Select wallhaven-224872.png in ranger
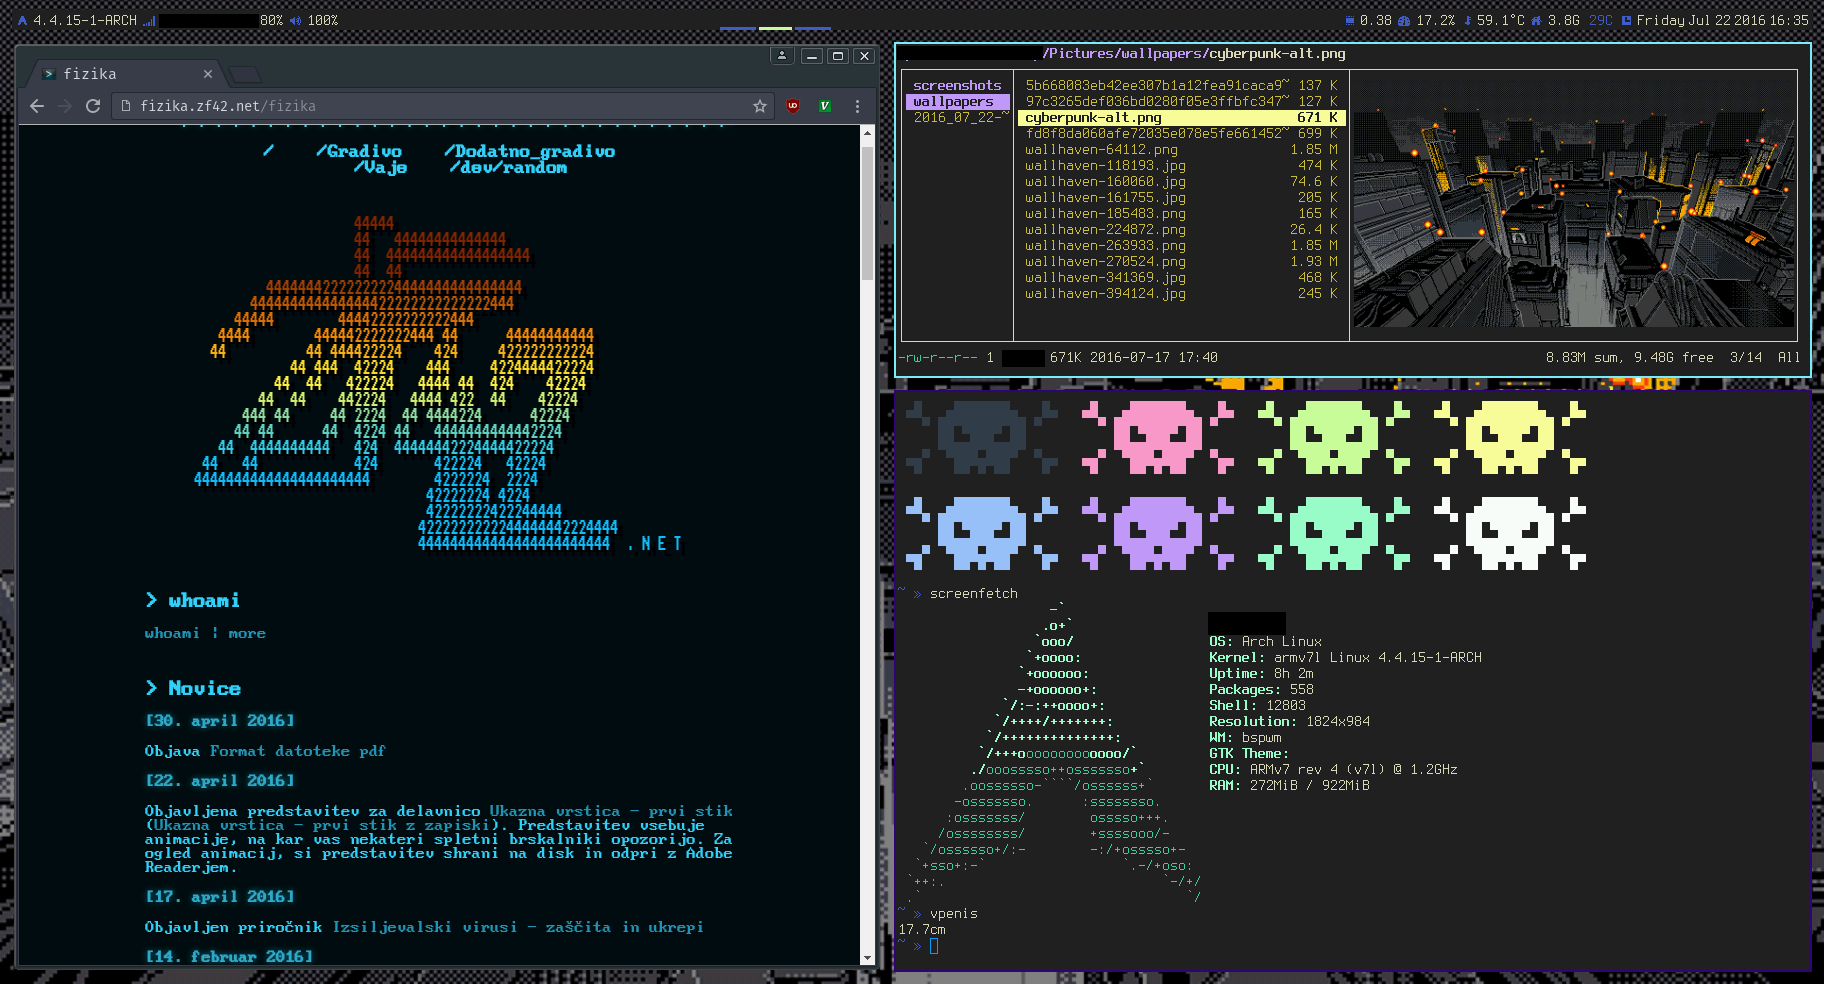Image resolution: width=1824 pixels, height=984 pixels. pos(1181,230)
